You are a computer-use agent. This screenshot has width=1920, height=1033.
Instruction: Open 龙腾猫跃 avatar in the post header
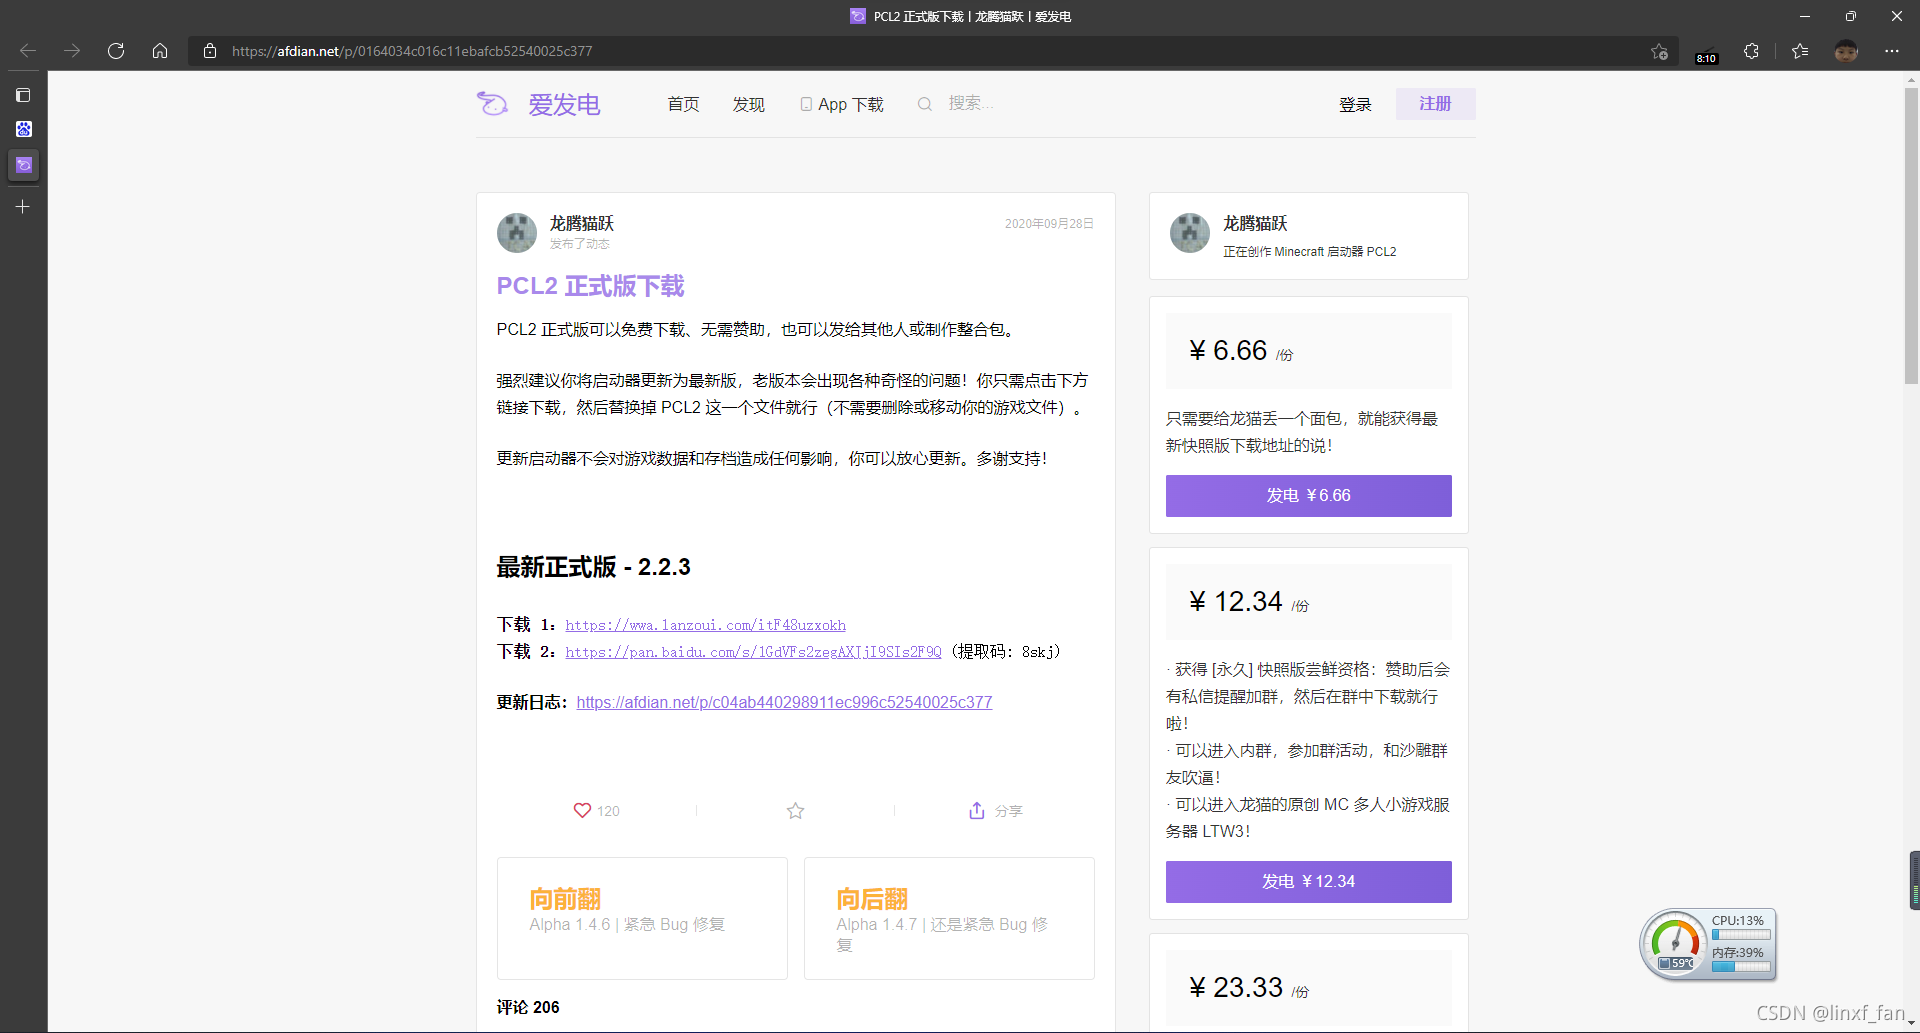click(x=517, y=232)
